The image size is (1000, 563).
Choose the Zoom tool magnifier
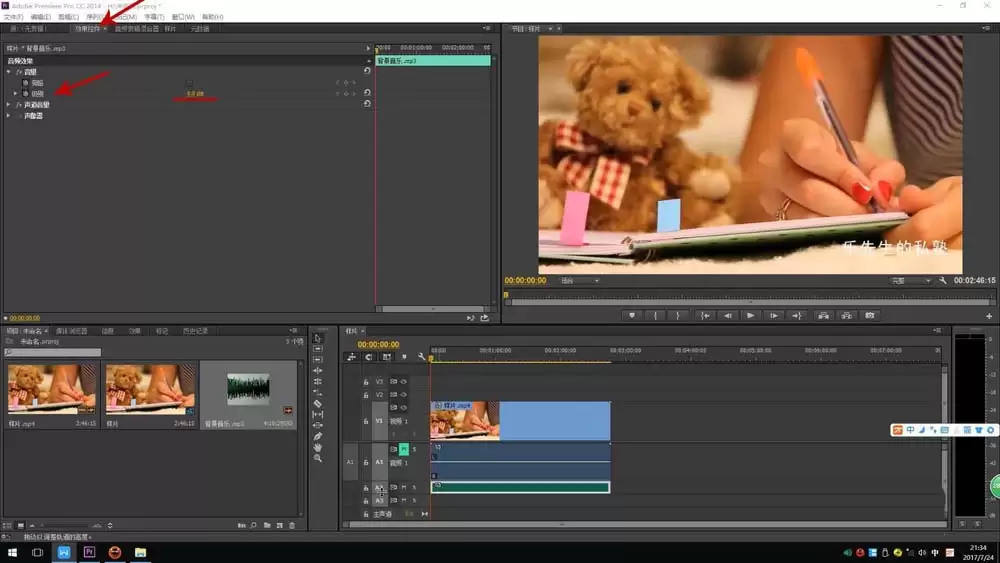click(x=318, y=458)
